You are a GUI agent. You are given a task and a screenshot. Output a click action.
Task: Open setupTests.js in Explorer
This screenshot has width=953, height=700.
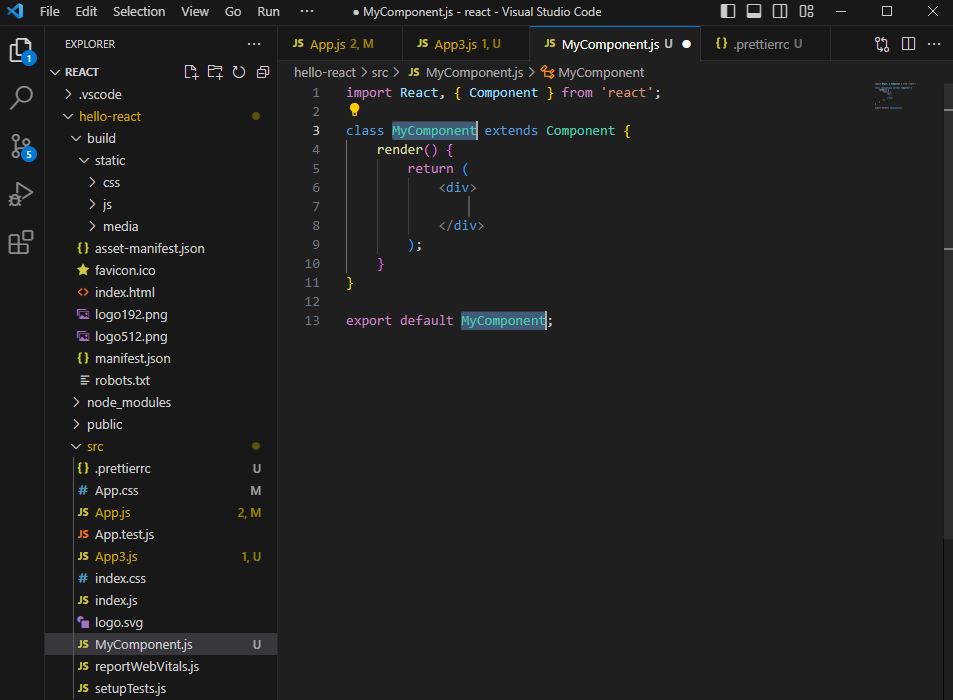click(x=130, y=688)
